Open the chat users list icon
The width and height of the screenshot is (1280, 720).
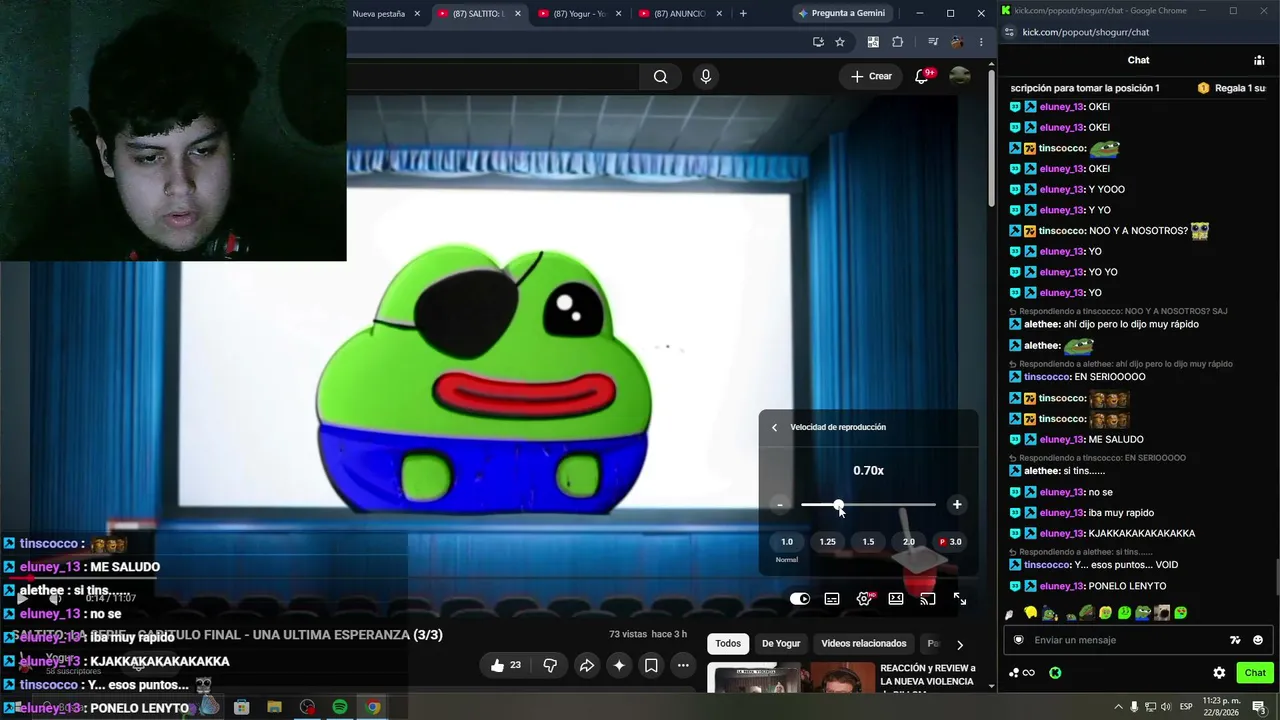click(1259, 60)
